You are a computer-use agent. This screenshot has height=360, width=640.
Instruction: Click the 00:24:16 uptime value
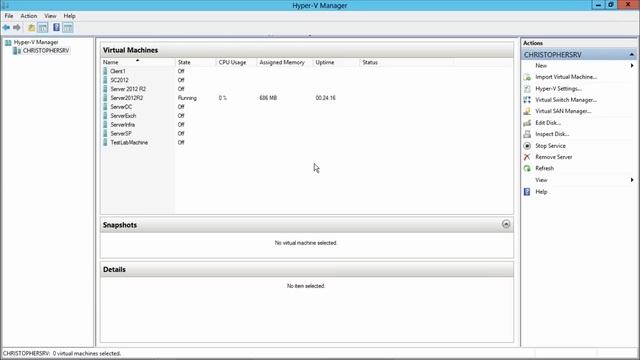coord(325,98)
